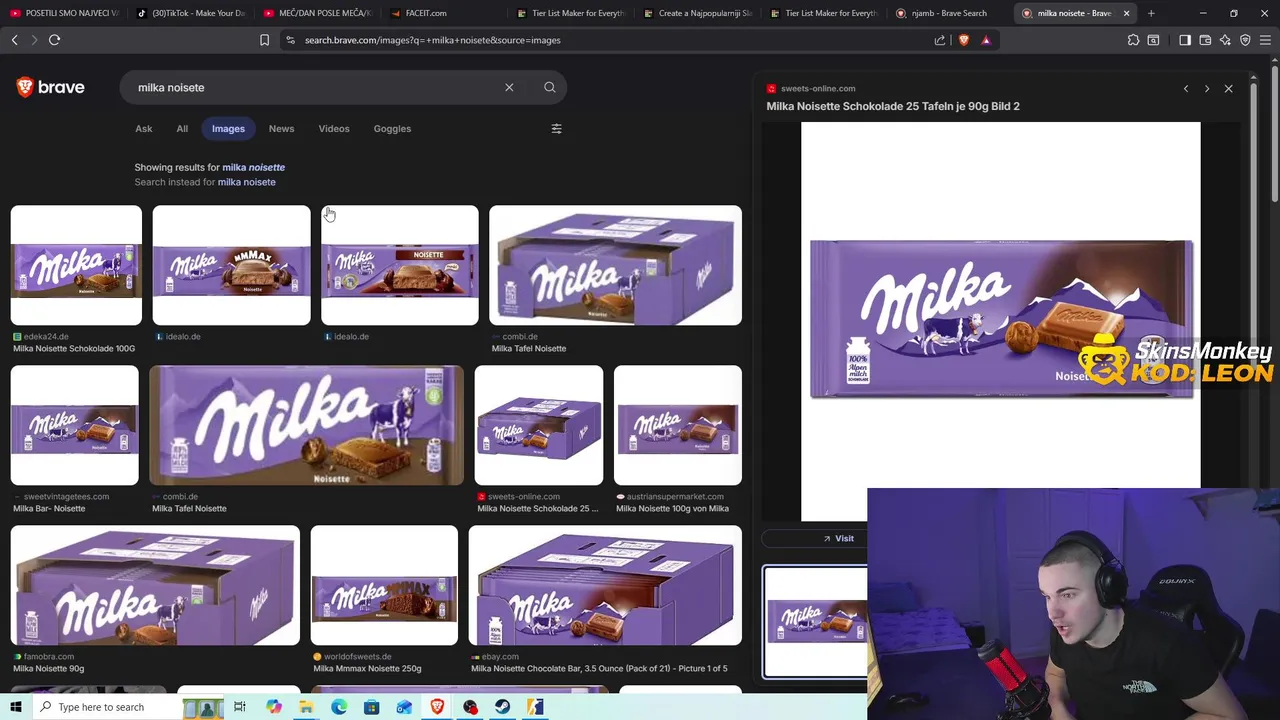The height and width of the screenshot is (720, 1280).
Task: Close the image preview panel
Action: [1229, 89]
